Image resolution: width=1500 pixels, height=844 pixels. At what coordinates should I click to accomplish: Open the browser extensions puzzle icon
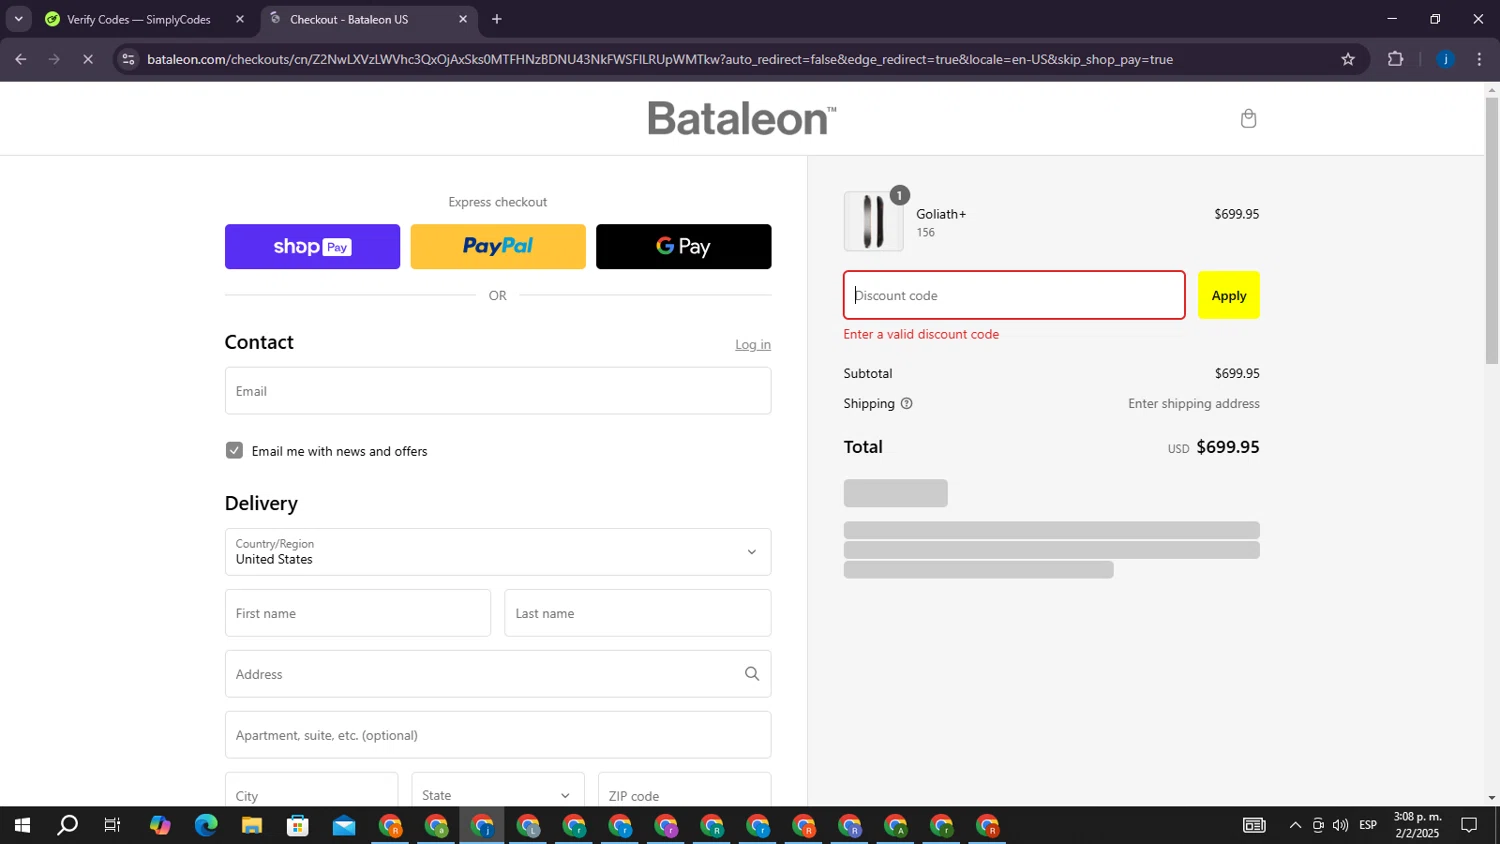[1396, 59]
